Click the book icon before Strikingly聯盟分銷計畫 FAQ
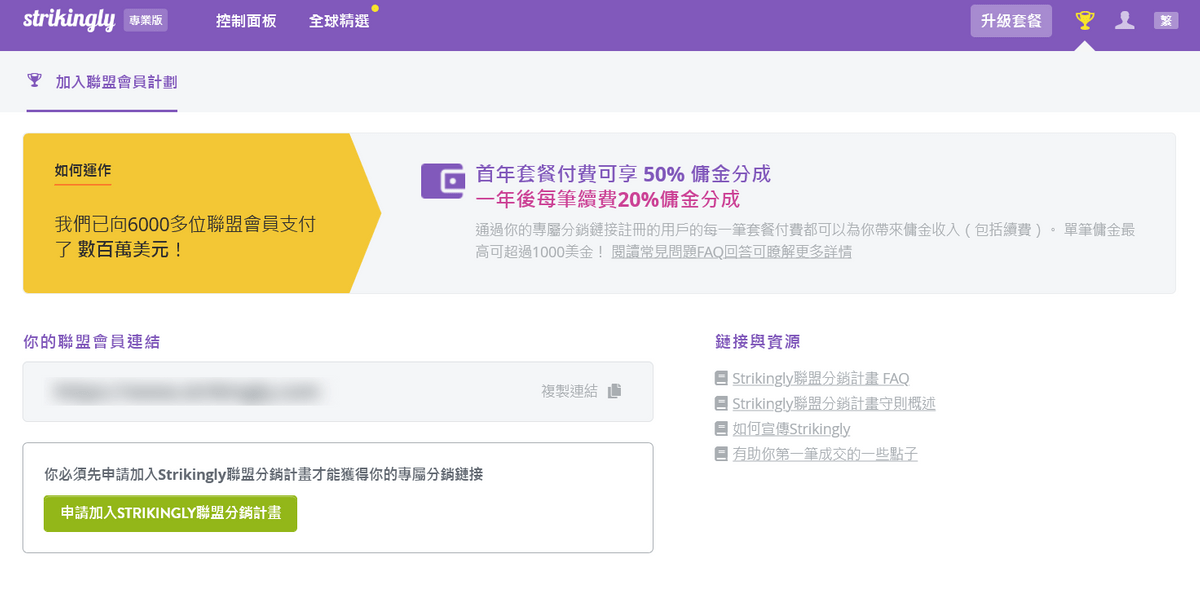1200x599 pixels. [721, 379]
